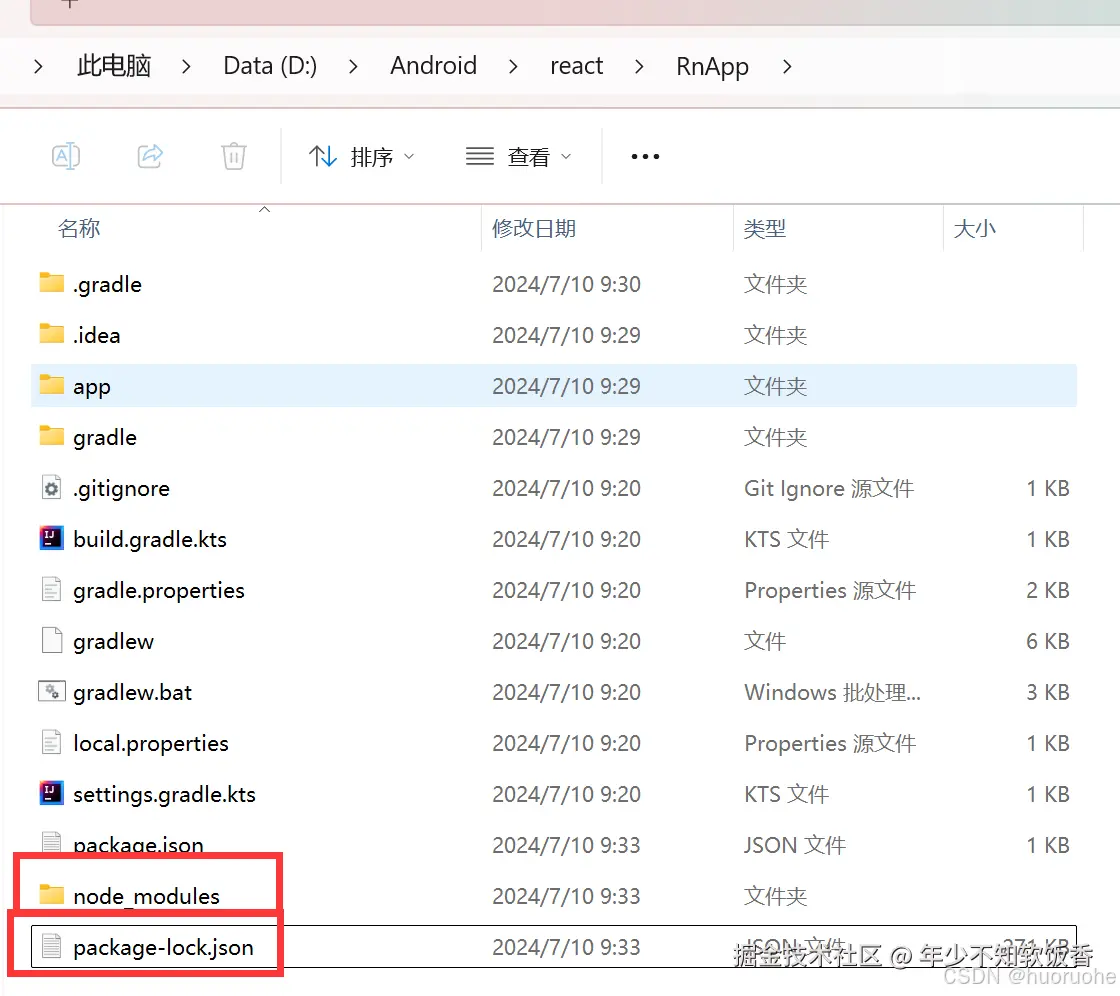Select the file name gradle
1120x996 pixels.
[x=104, y=437]
